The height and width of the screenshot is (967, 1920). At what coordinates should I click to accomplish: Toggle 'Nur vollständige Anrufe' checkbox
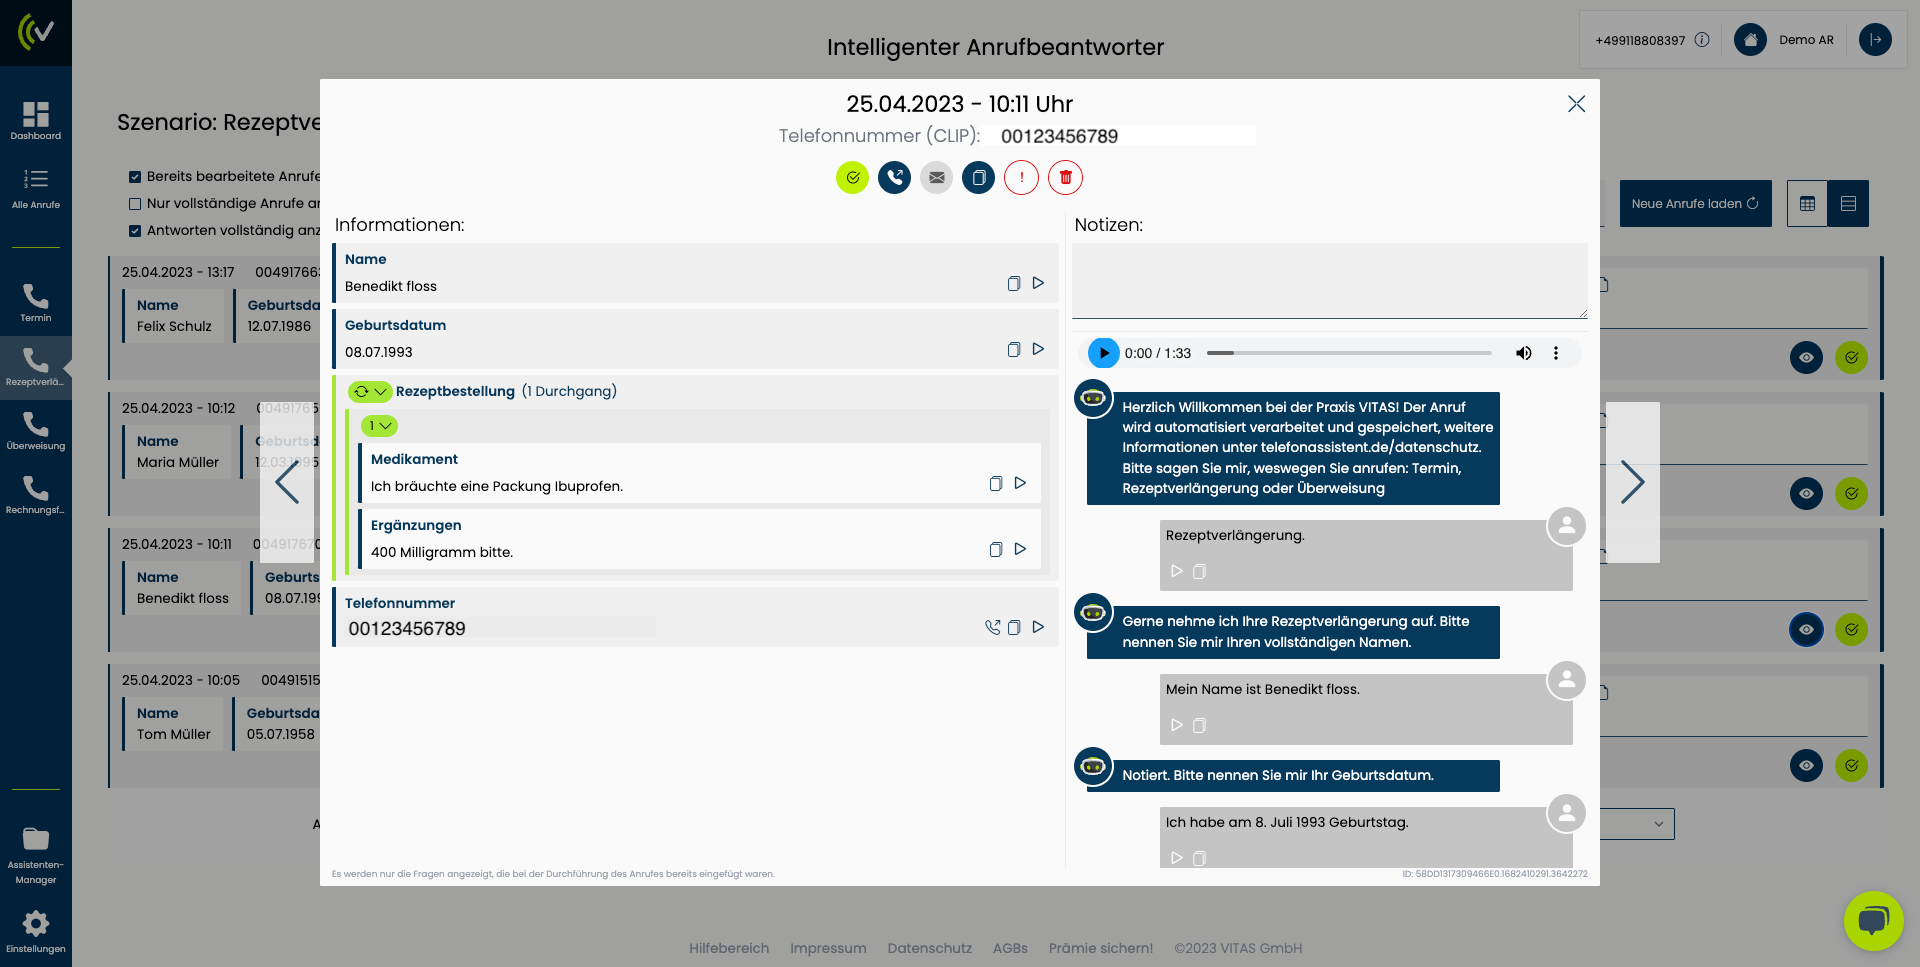(135, 204)
